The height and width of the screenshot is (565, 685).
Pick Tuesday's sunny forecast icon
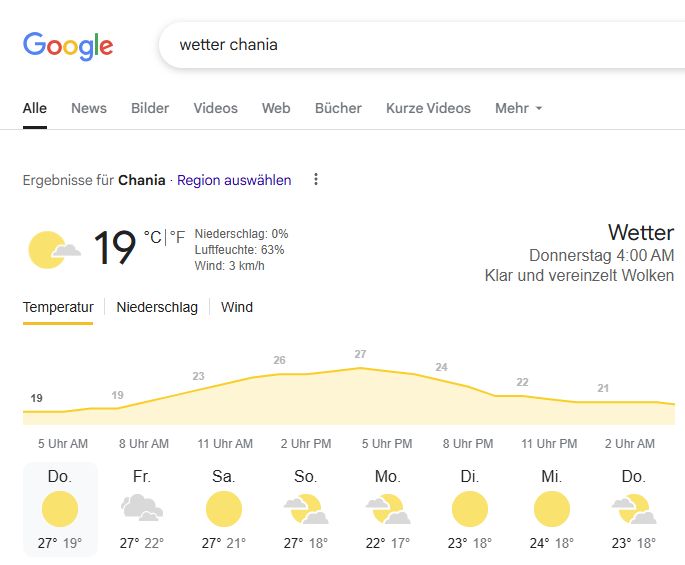tap(470, 509)
